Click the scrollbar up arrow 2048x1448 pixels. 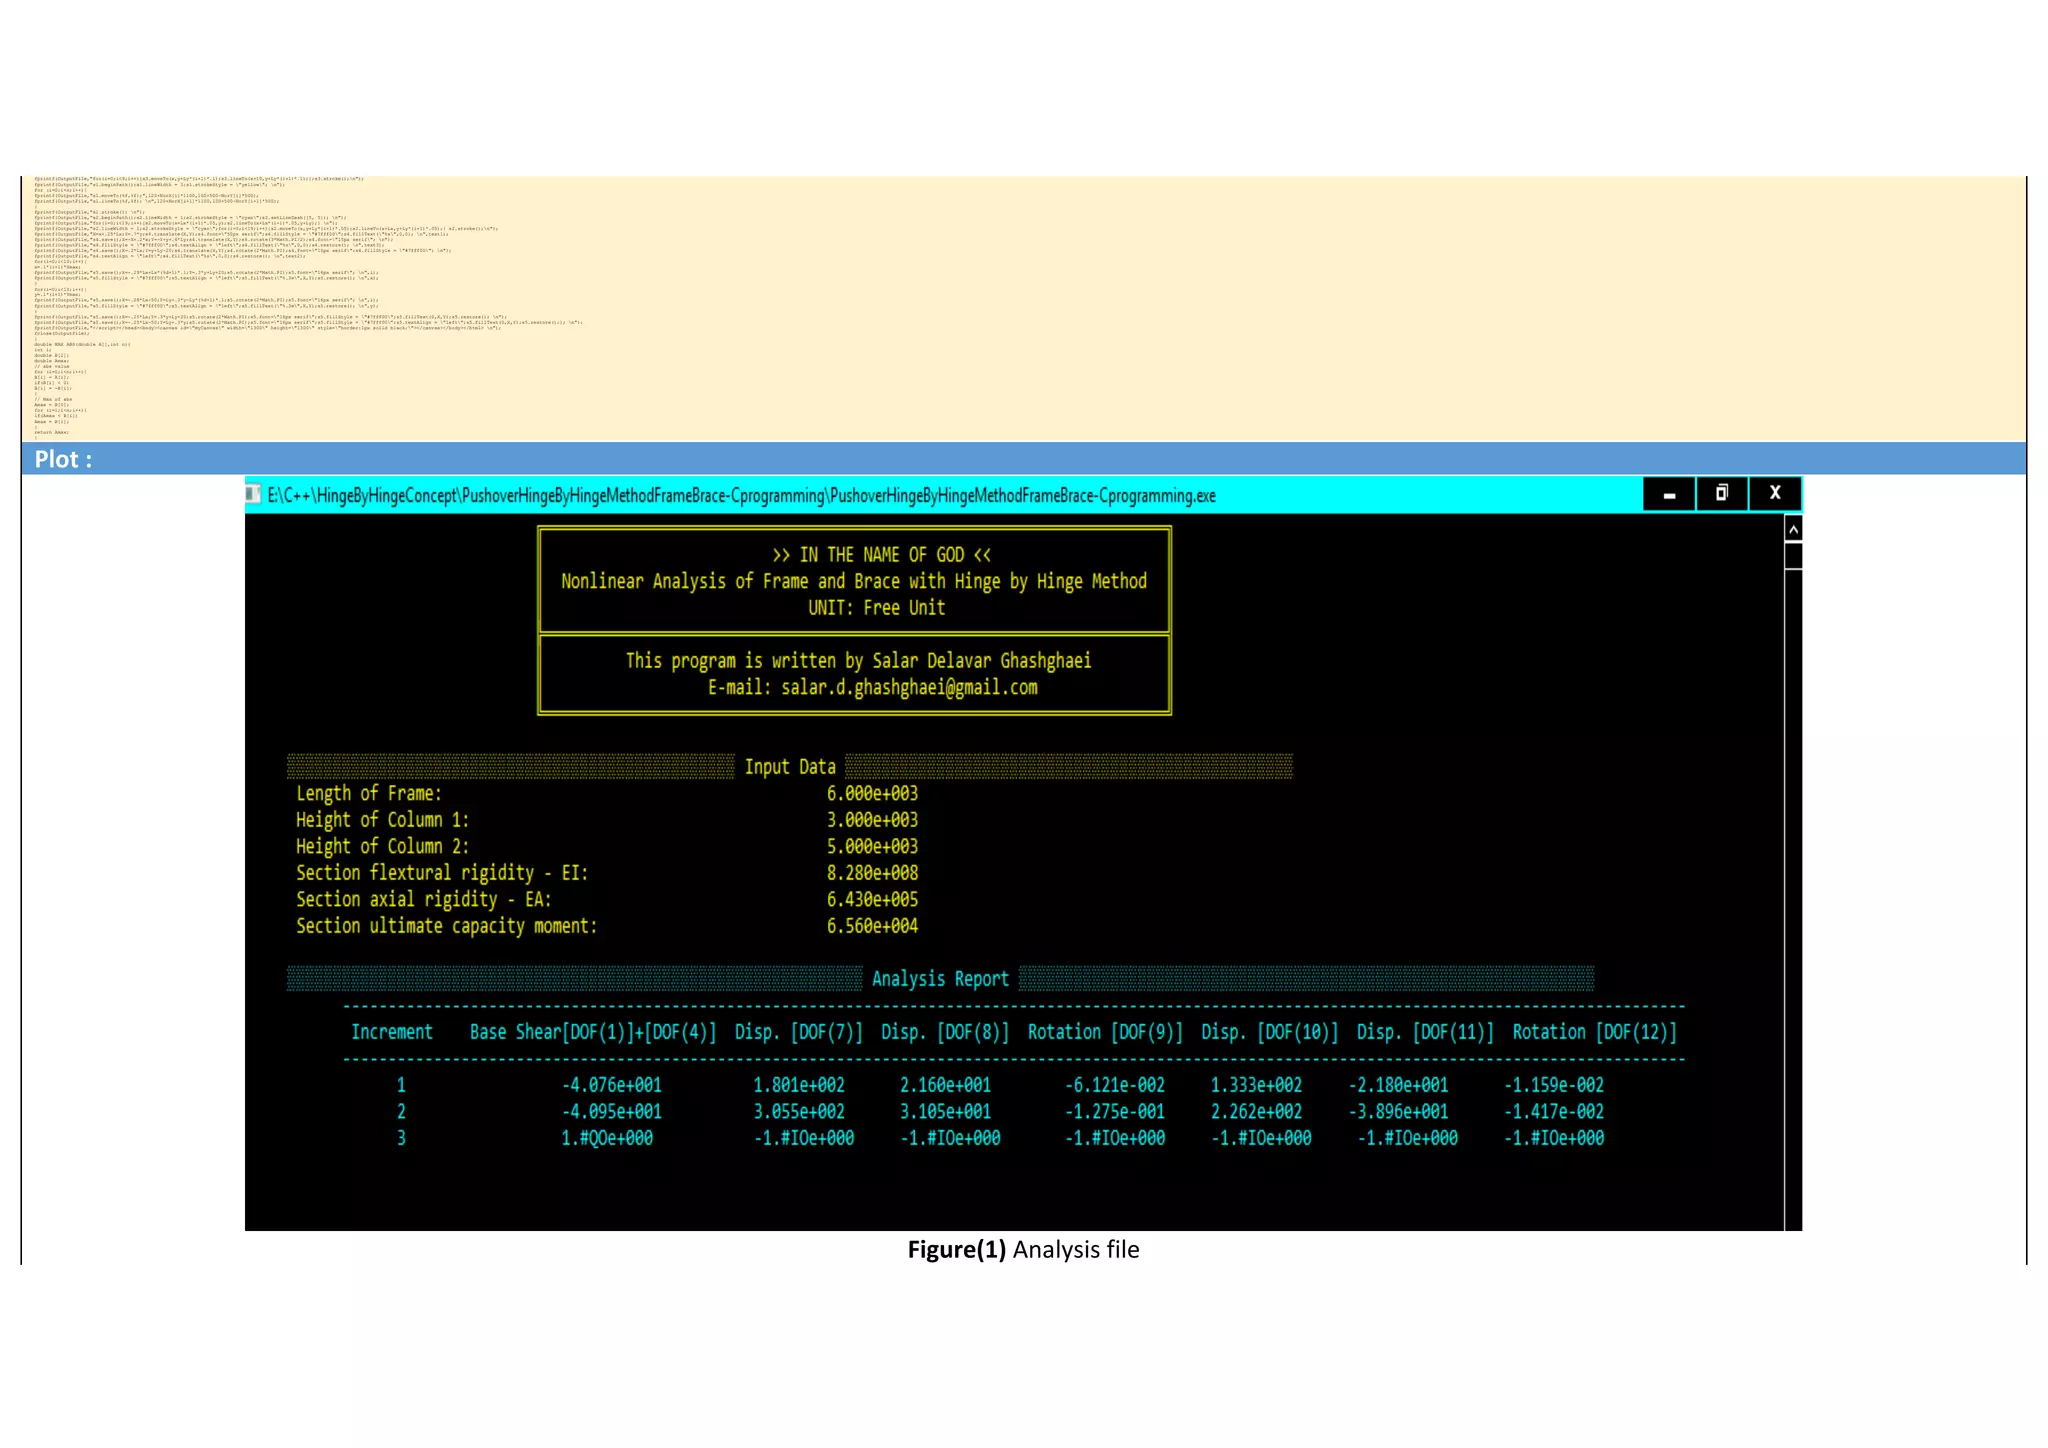coord(1793,529)
